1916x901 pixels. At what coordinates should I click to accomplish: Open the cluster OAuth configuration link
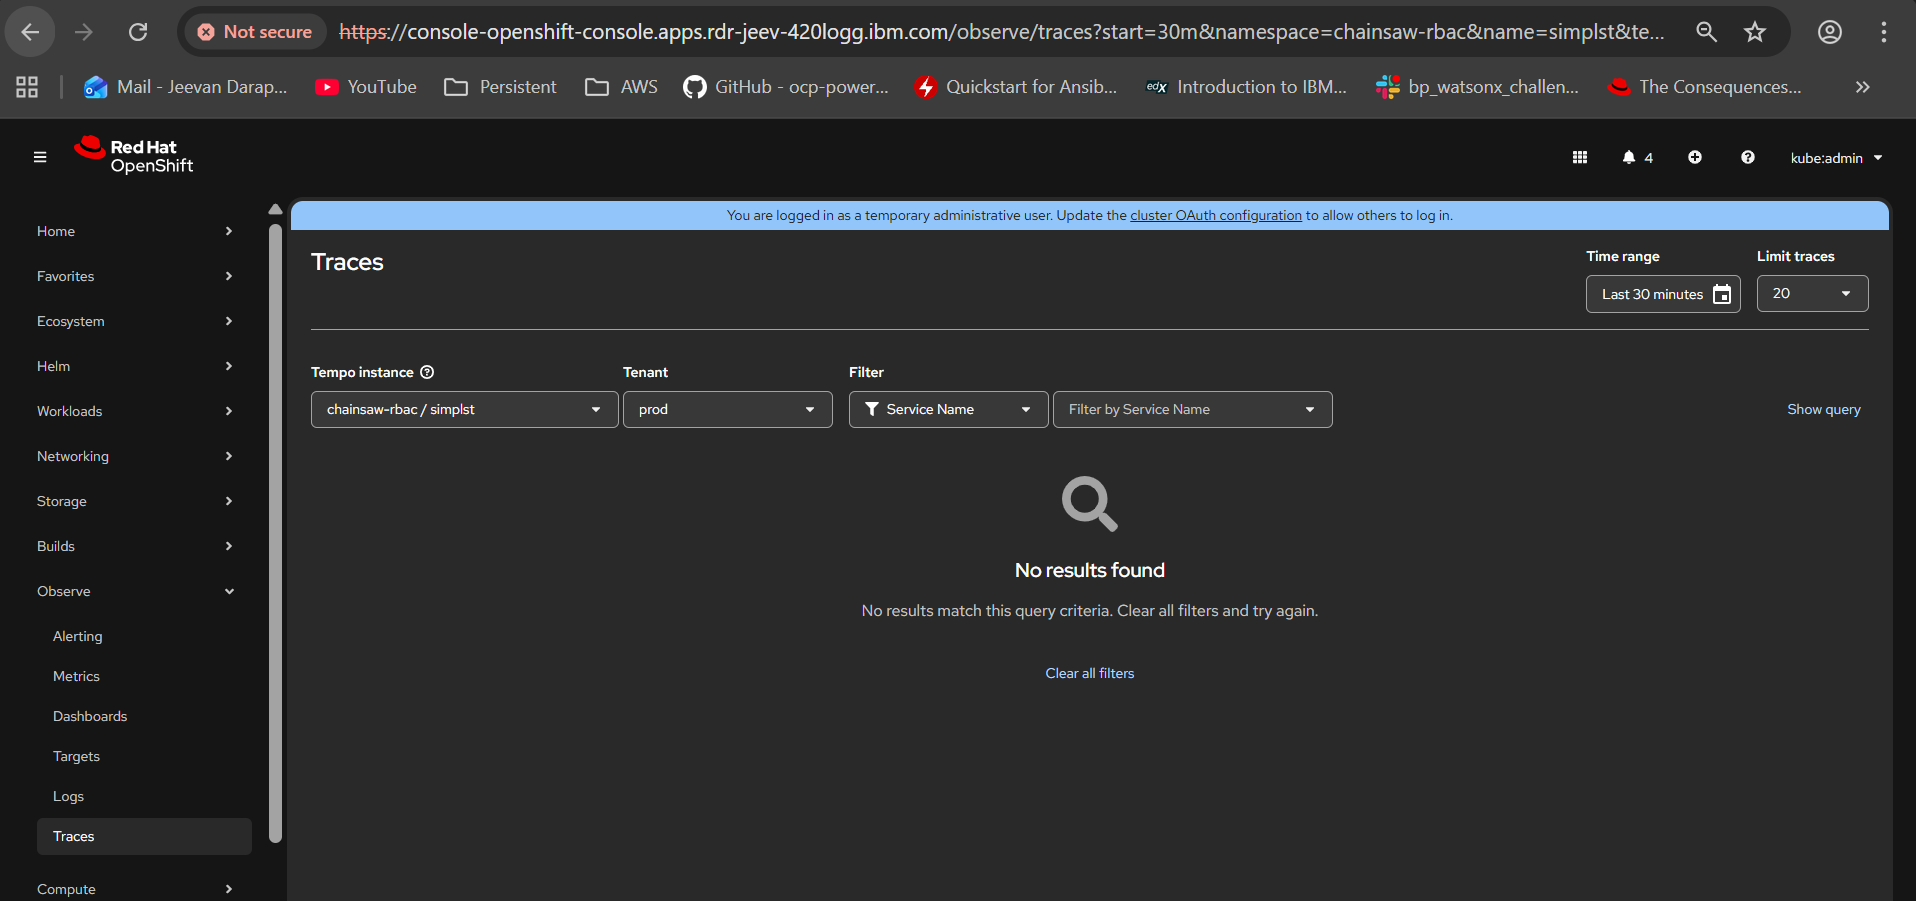coord(1216,215)
